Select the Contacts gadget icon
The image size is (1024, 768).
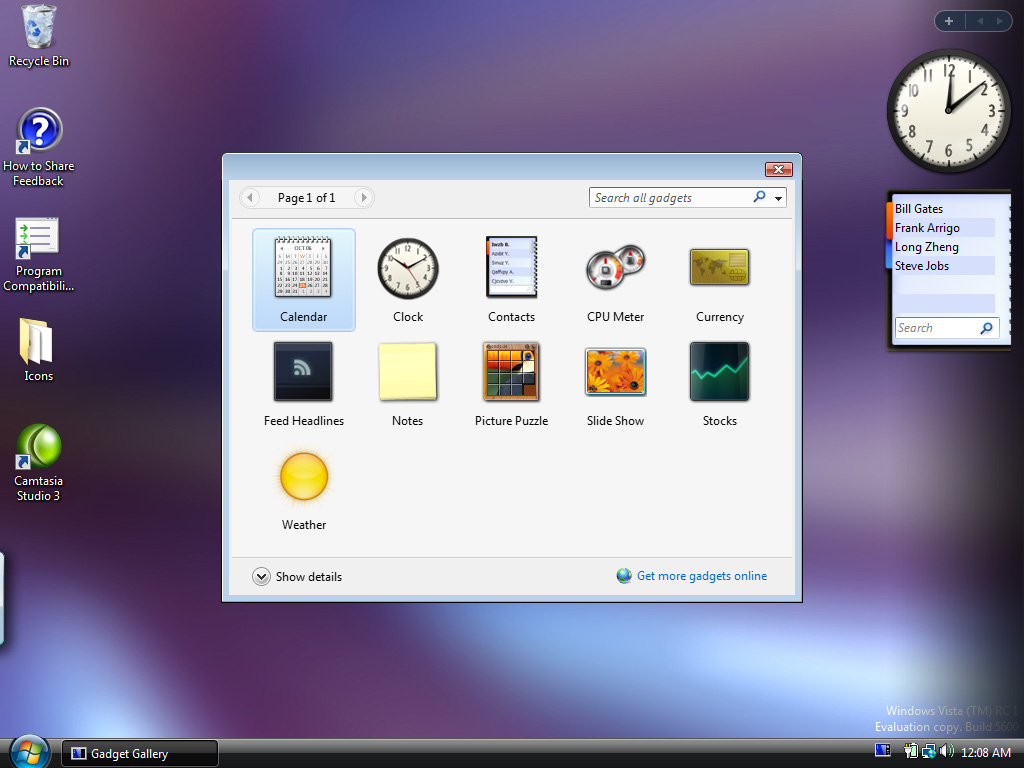[511, 268]
